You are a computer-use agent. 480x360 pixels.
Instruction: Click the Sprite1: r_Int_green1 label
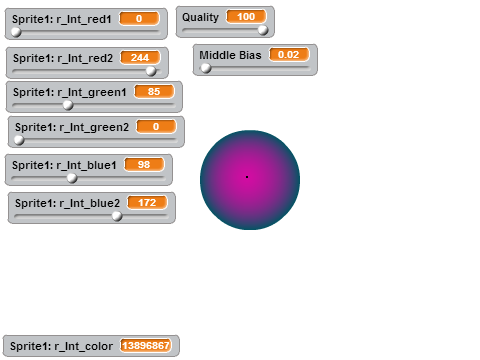[x=70, y=92]
